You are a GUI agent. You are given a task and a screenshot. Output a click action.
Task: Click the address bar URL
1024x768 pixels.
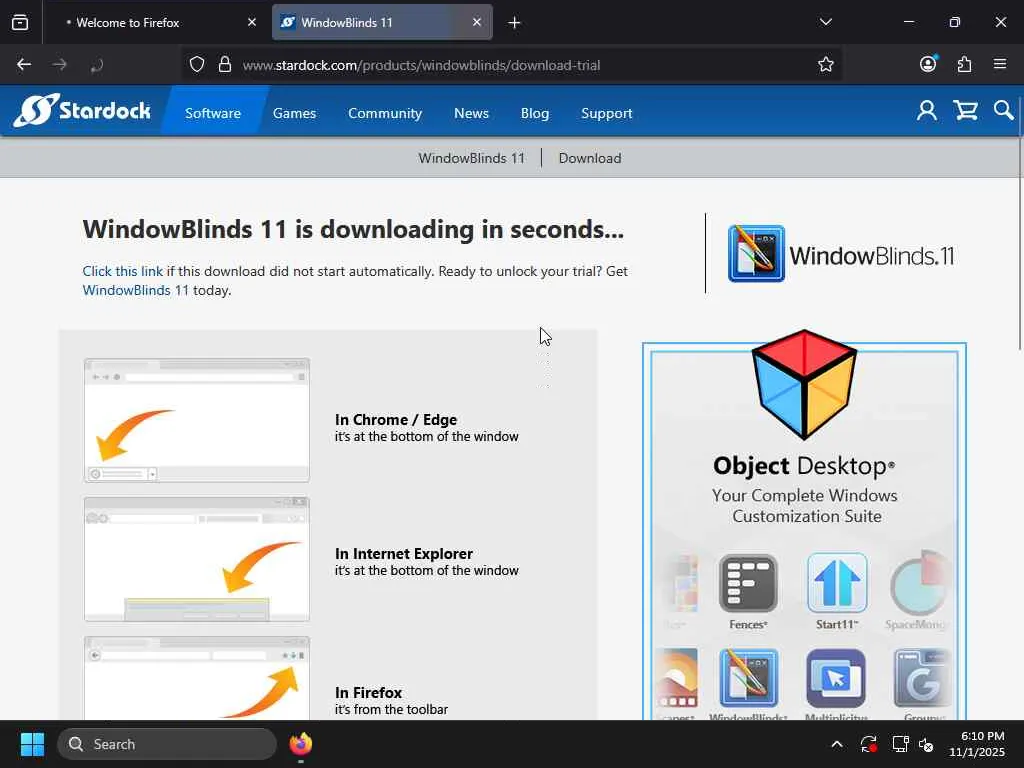point(421,65)
